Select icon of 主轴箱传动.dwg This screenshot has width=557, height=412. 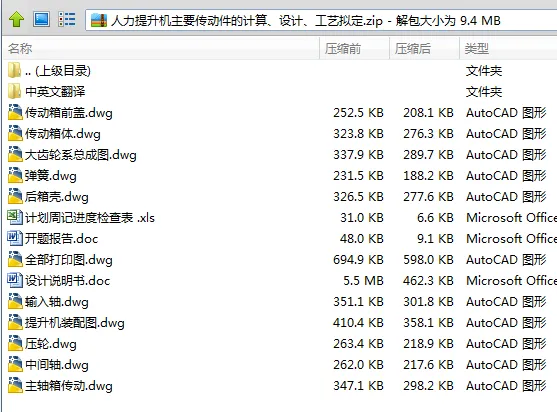[15, 385]
